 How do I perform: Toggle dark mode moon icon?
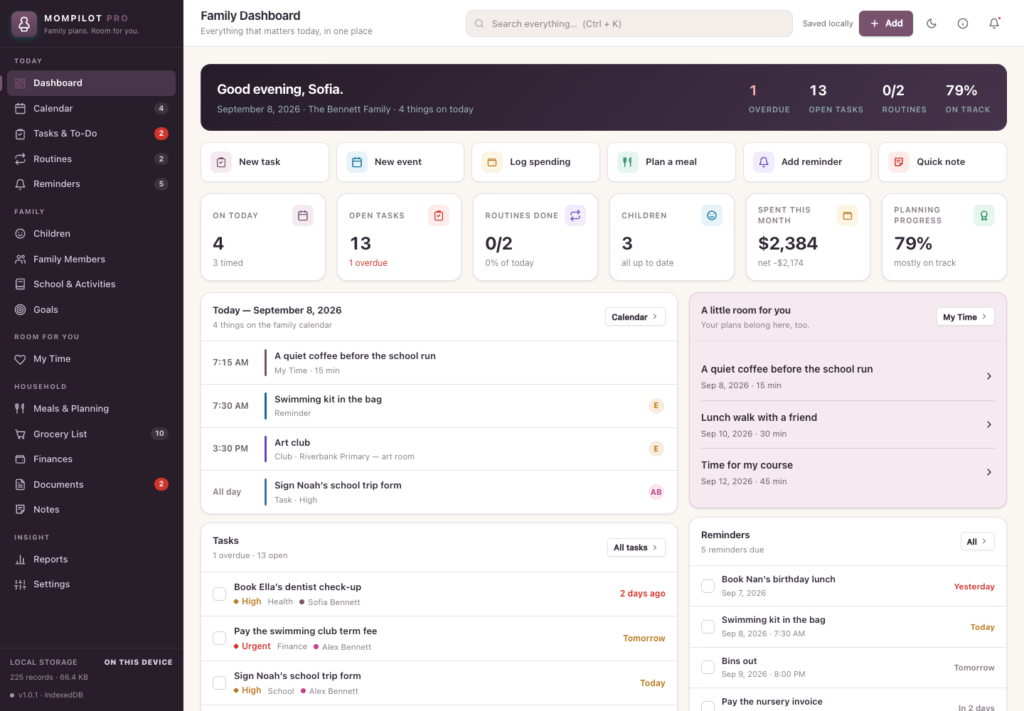(x=931, y=24)
